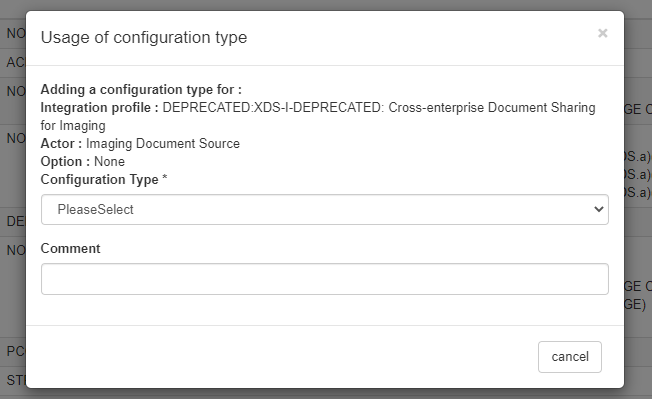Click the cancel button
The height and width of the screenshot is (399, 652).
point(570,357)
